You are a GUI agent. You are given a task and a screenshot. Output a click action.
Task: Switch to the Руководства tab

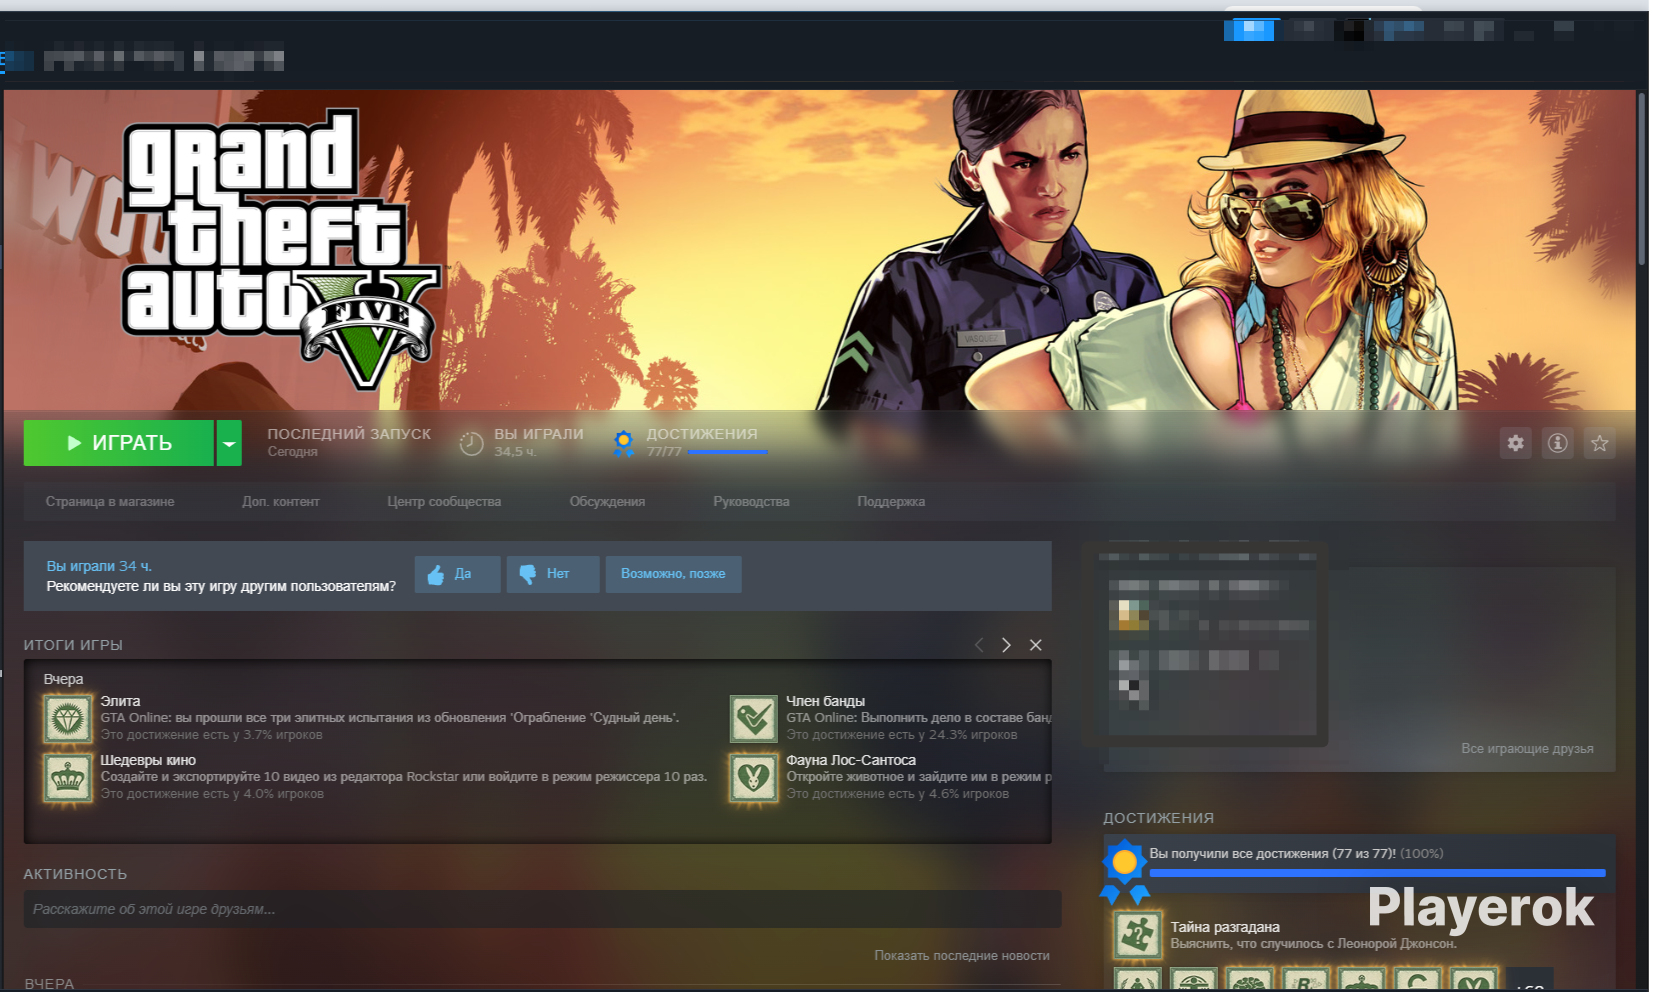(751, 502)
